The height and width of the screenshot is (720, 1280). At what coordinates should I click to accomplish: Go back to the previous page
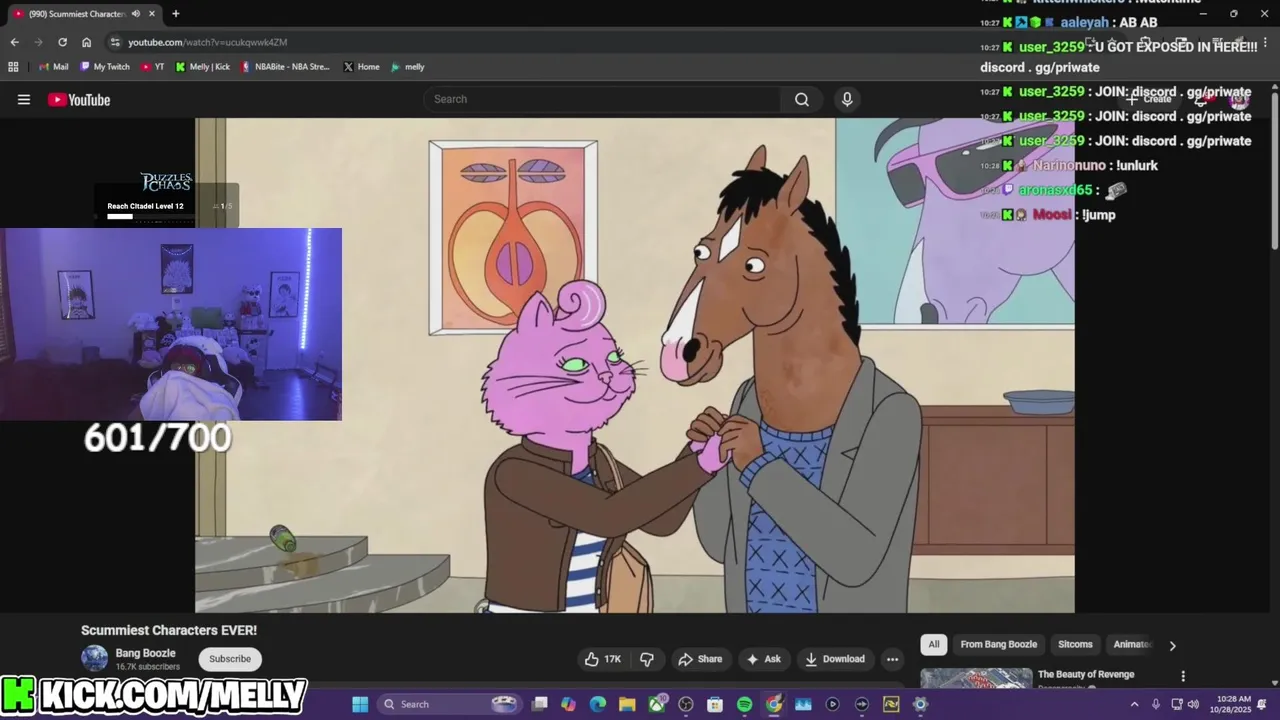click(x=14, y=42)
